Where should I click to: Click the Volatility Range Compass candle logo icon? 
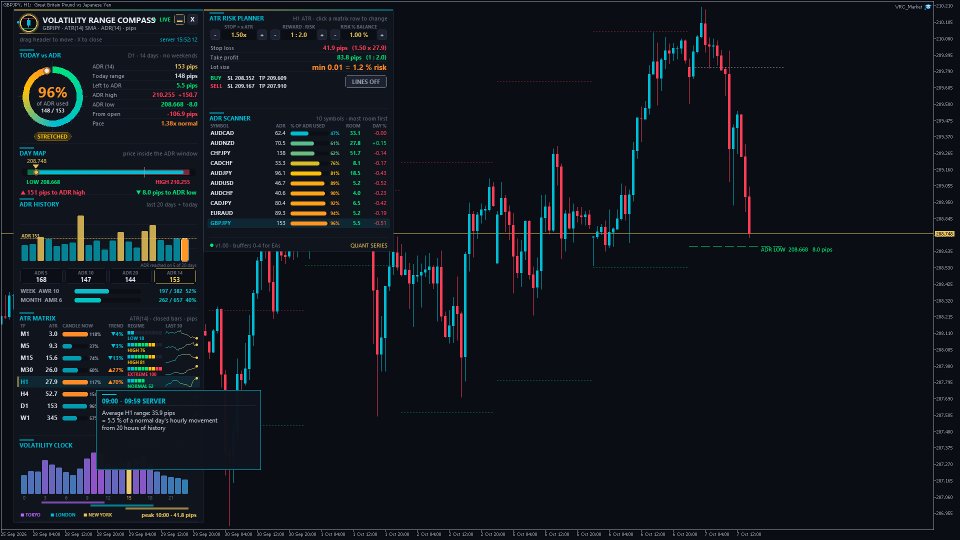click(x=28, y=23)
